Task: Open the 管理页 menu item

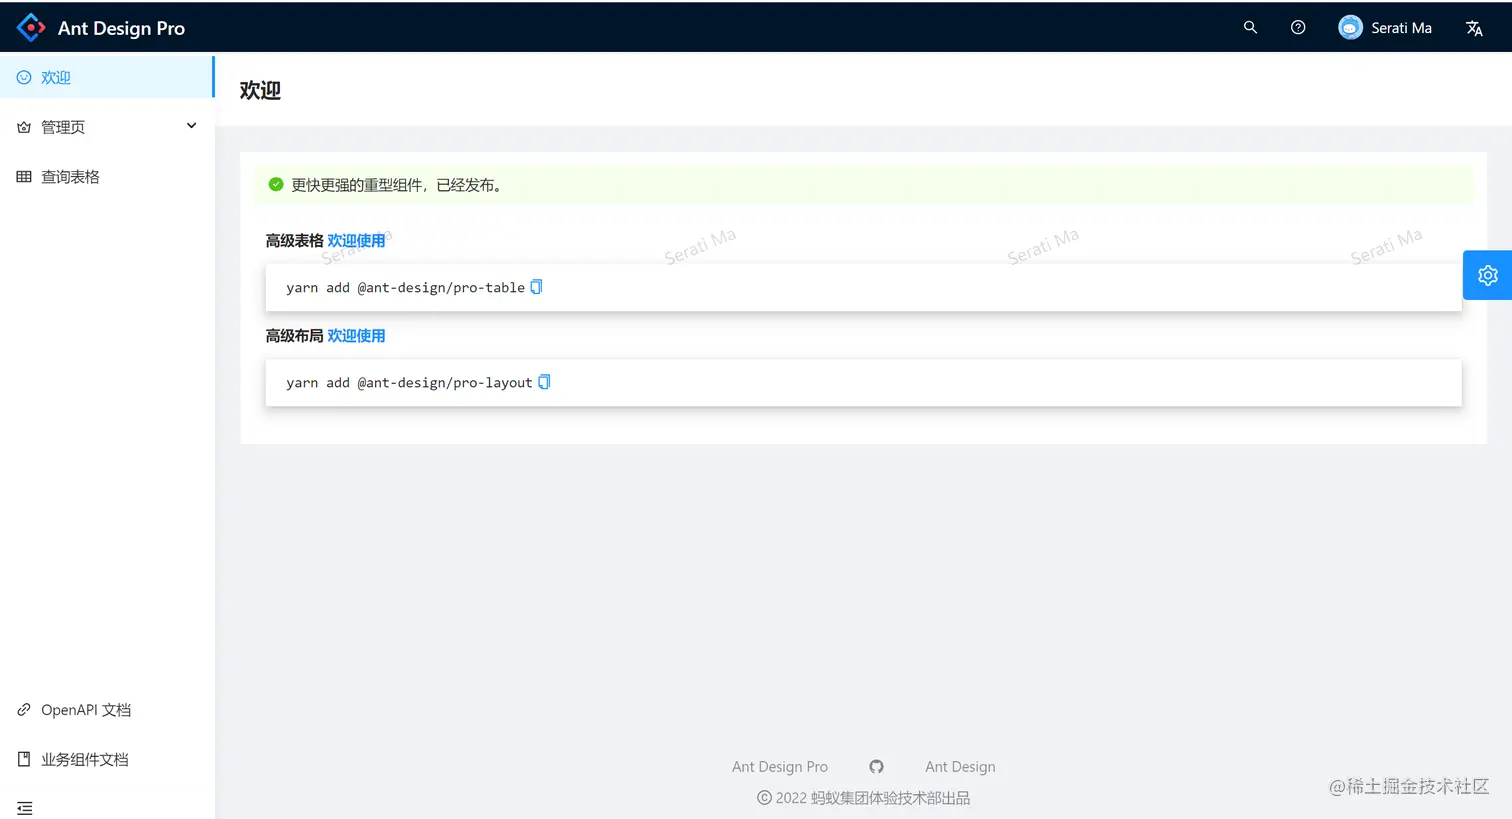Action: coord(107,127)
